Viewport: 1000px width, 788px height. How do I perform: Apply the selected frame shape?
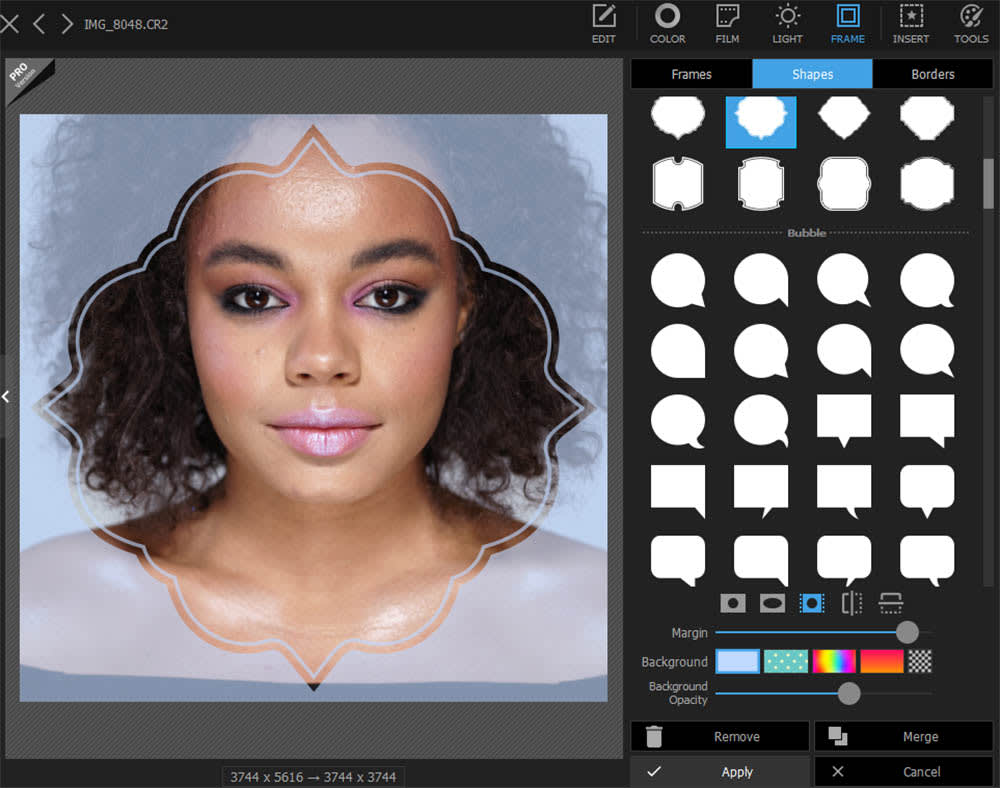coord(737,771)
